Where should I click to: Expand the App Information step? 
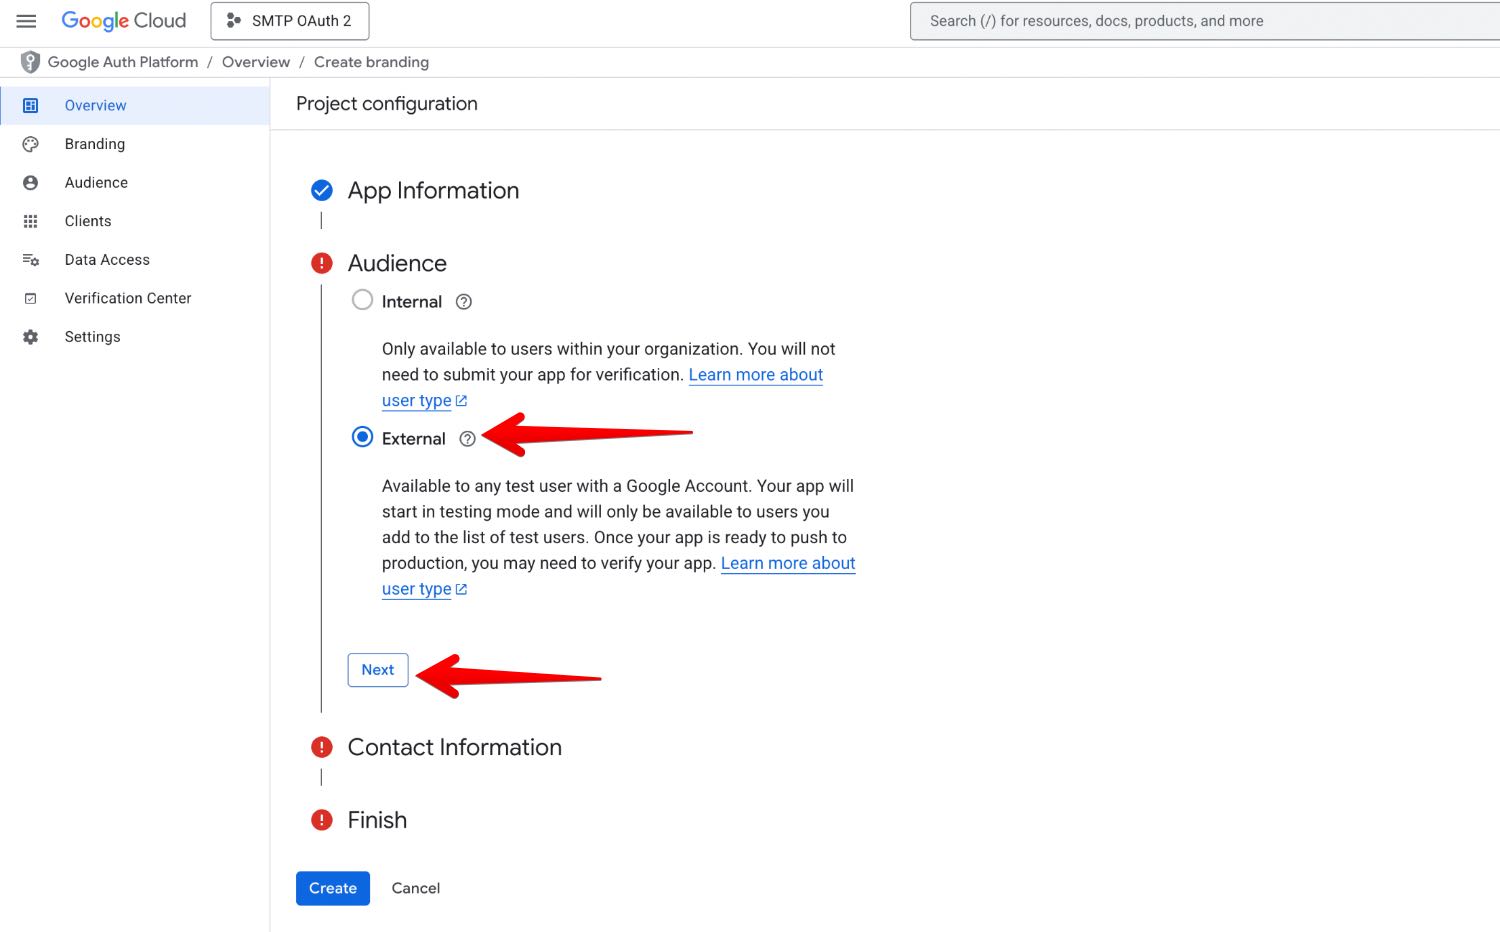tap(433, 191)
